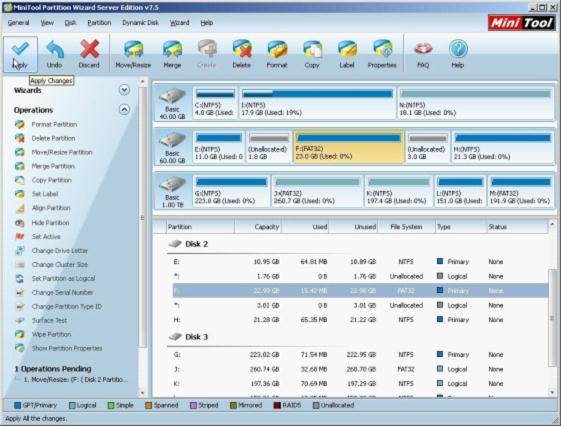Click the grayed Create toolbar icon

pyautogui.click(x=206, y=54)
